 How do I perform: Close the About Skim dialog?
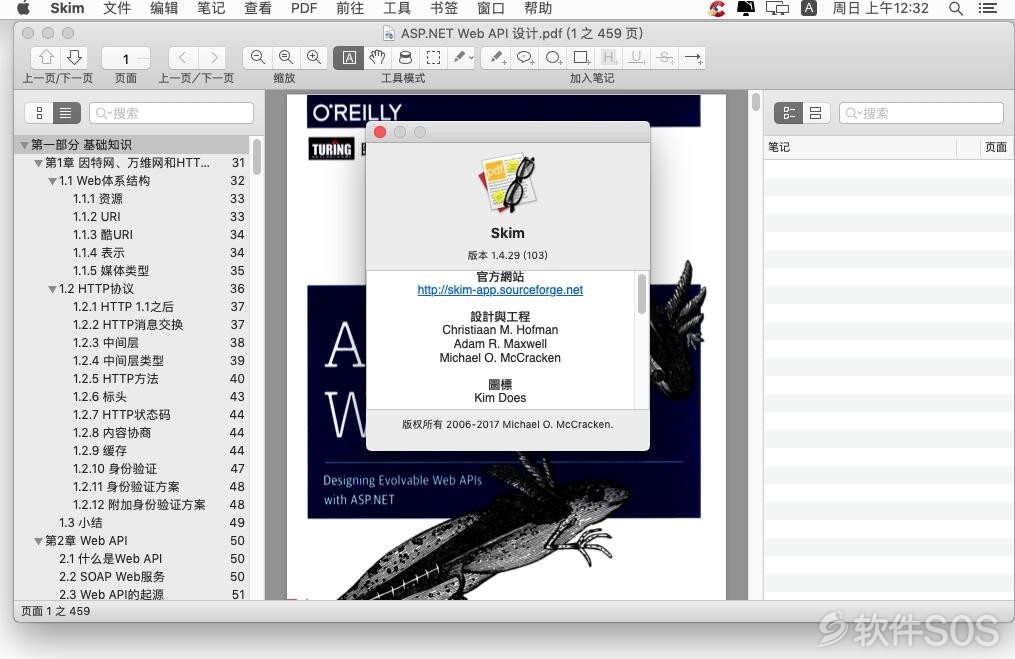[x=380, y=132]
